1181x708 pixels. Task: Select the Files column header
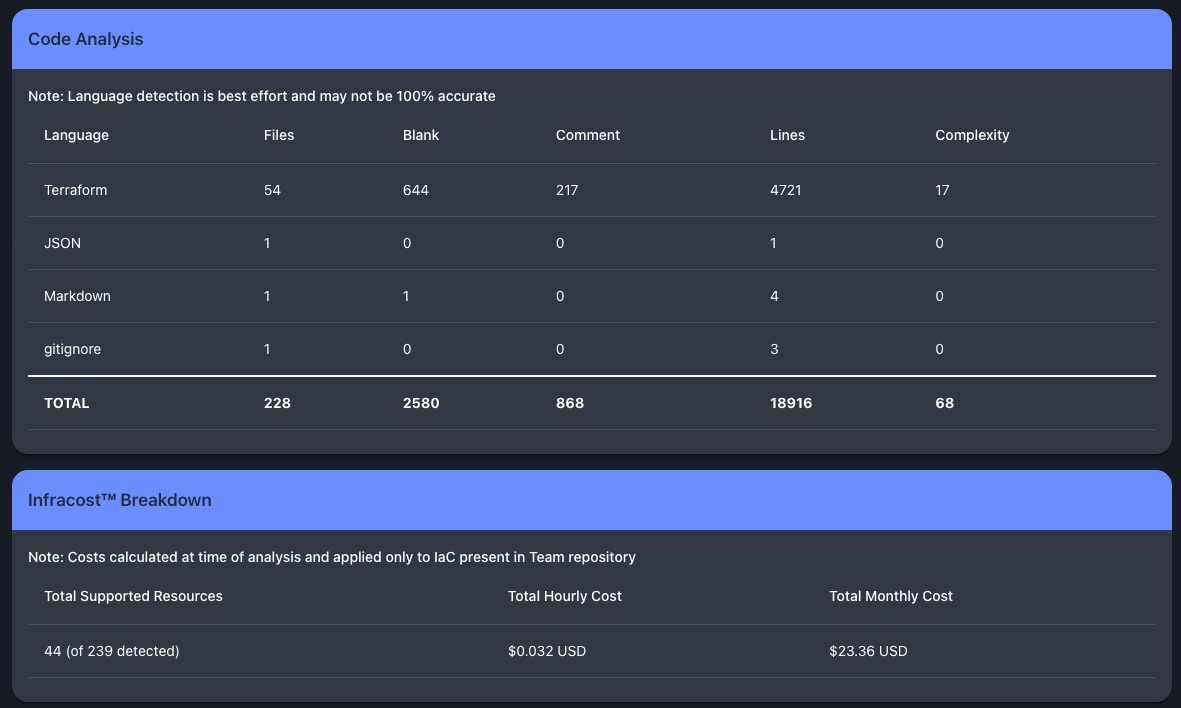[279, 135]
